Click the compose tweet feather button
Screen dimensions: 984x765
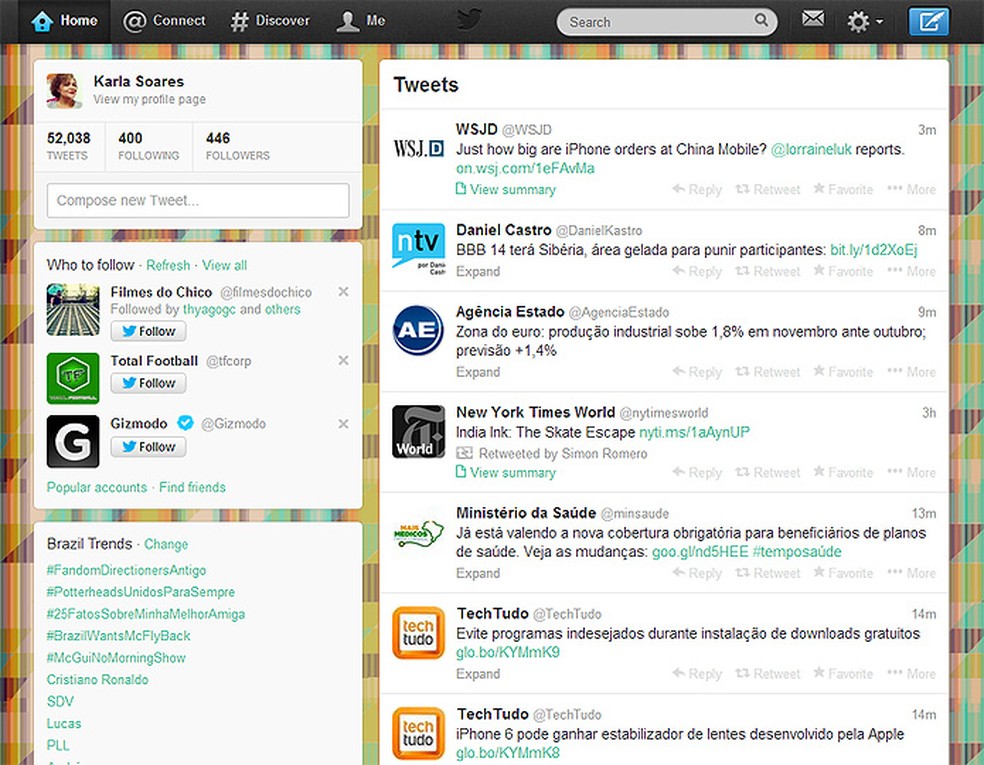(x=929, y=21)
